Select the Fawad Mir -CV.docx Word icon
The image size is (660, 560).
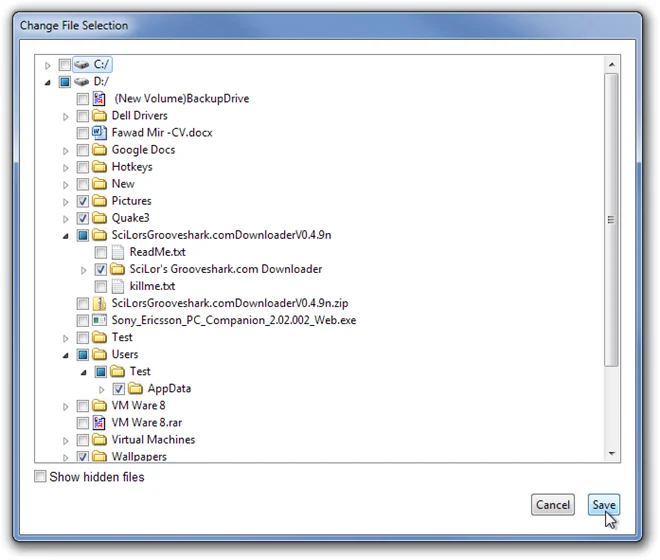(99, 133)
